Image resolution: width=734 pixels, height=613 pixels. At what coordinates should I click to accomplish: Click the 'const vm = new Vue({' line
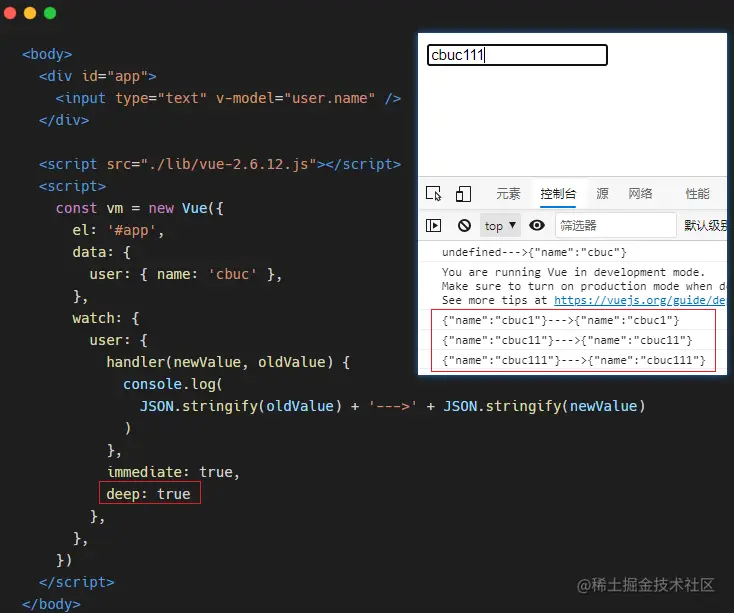tap(139, 208)
